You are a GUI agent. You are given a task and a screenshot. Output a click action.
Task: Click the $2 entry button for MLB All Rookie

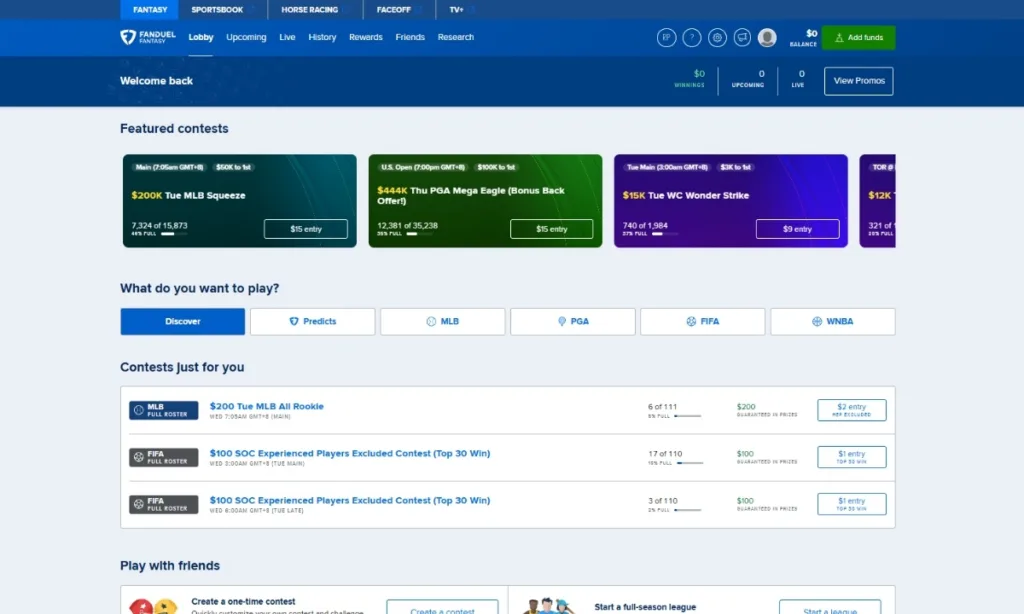[x=852, y=410]
